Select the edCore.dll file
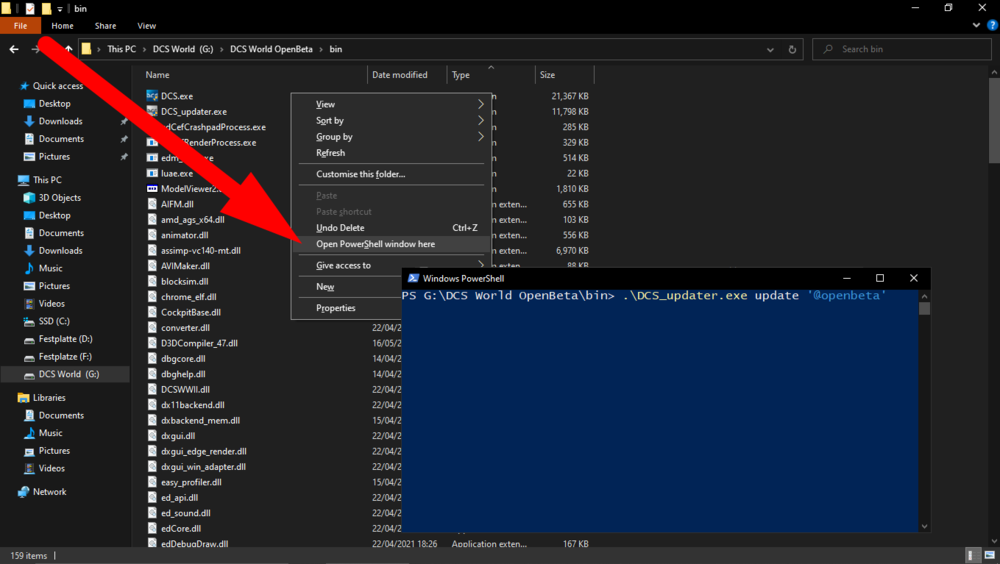Screen dimensions: 1000x564 180,528
